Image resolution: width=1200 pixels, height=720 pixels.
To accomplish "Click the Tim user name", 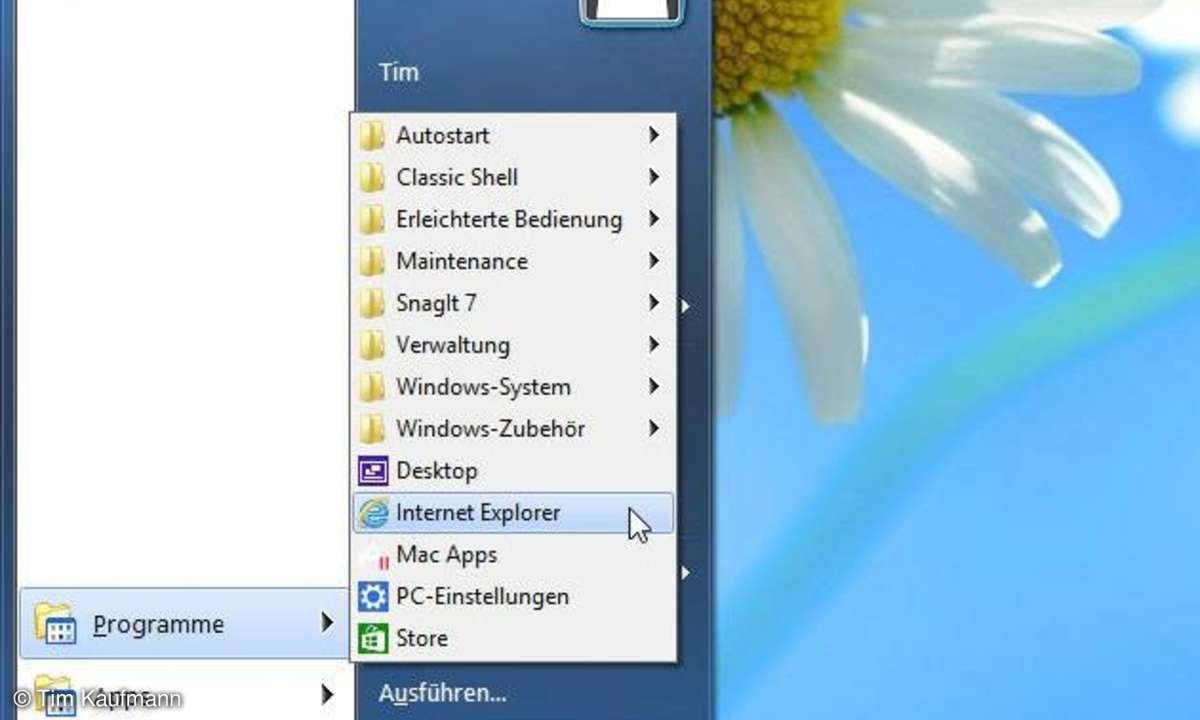I will (399, 72).
